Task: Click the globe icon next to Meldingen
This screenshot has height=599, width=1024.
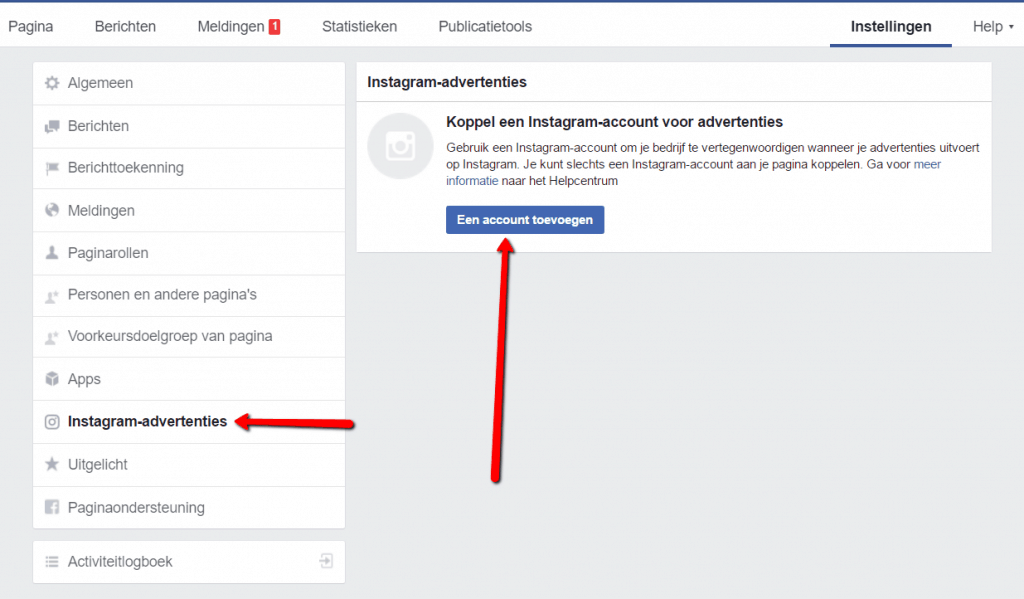Action: (x=51, y=211)
